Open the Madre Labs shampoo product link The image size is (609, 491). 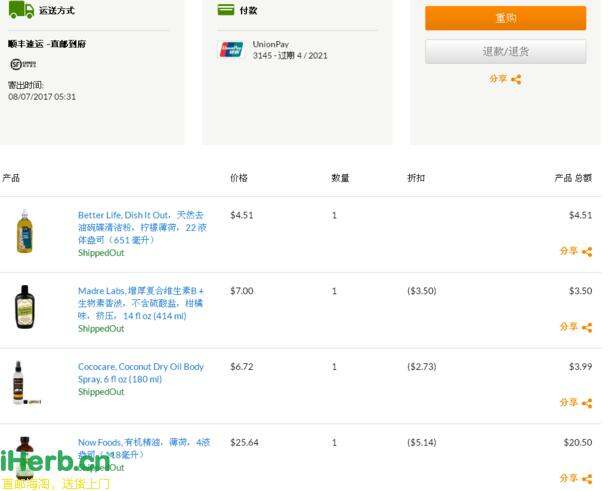point(141,303)
